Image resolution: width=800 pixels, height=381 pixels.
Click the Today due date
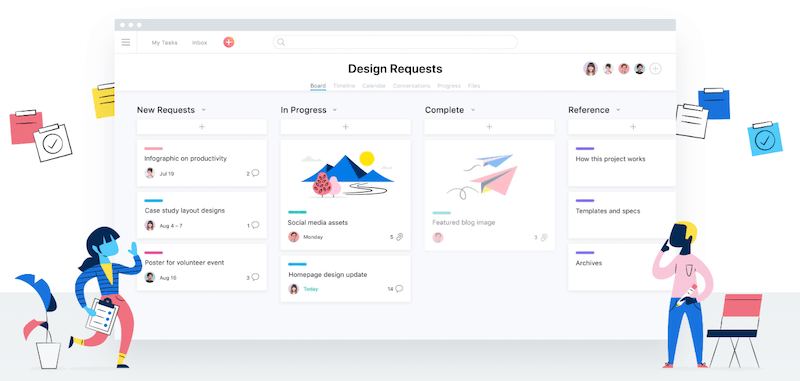(311, 289)
